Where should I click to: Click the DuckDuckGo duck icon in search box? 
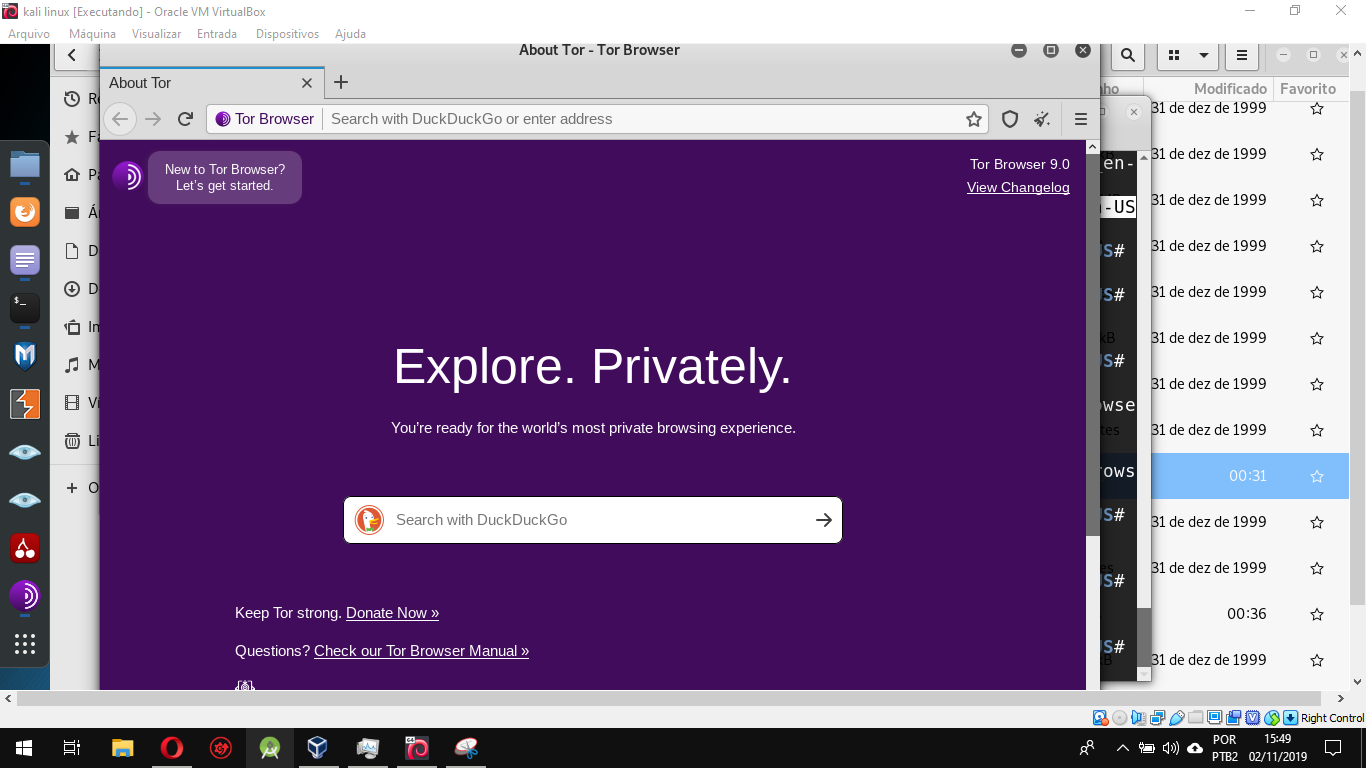pos(370,520)
